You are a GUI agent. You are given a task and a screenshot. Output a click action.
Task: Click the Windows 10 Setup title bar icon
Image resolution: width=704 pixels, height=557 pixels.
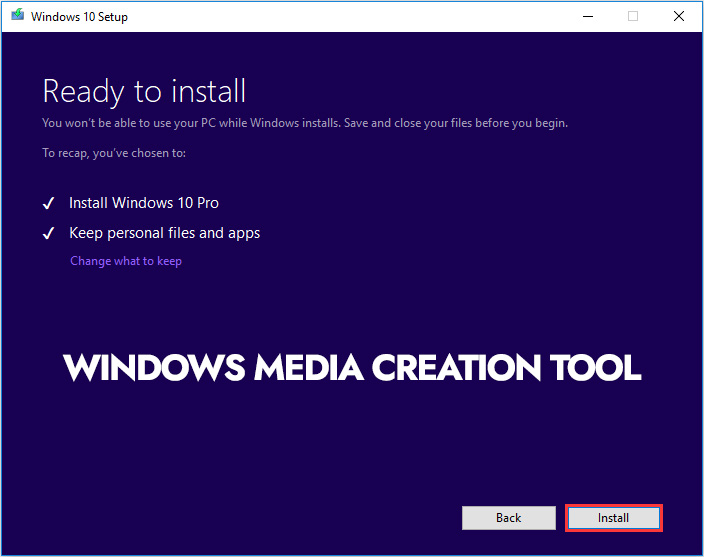coord(17,16)
